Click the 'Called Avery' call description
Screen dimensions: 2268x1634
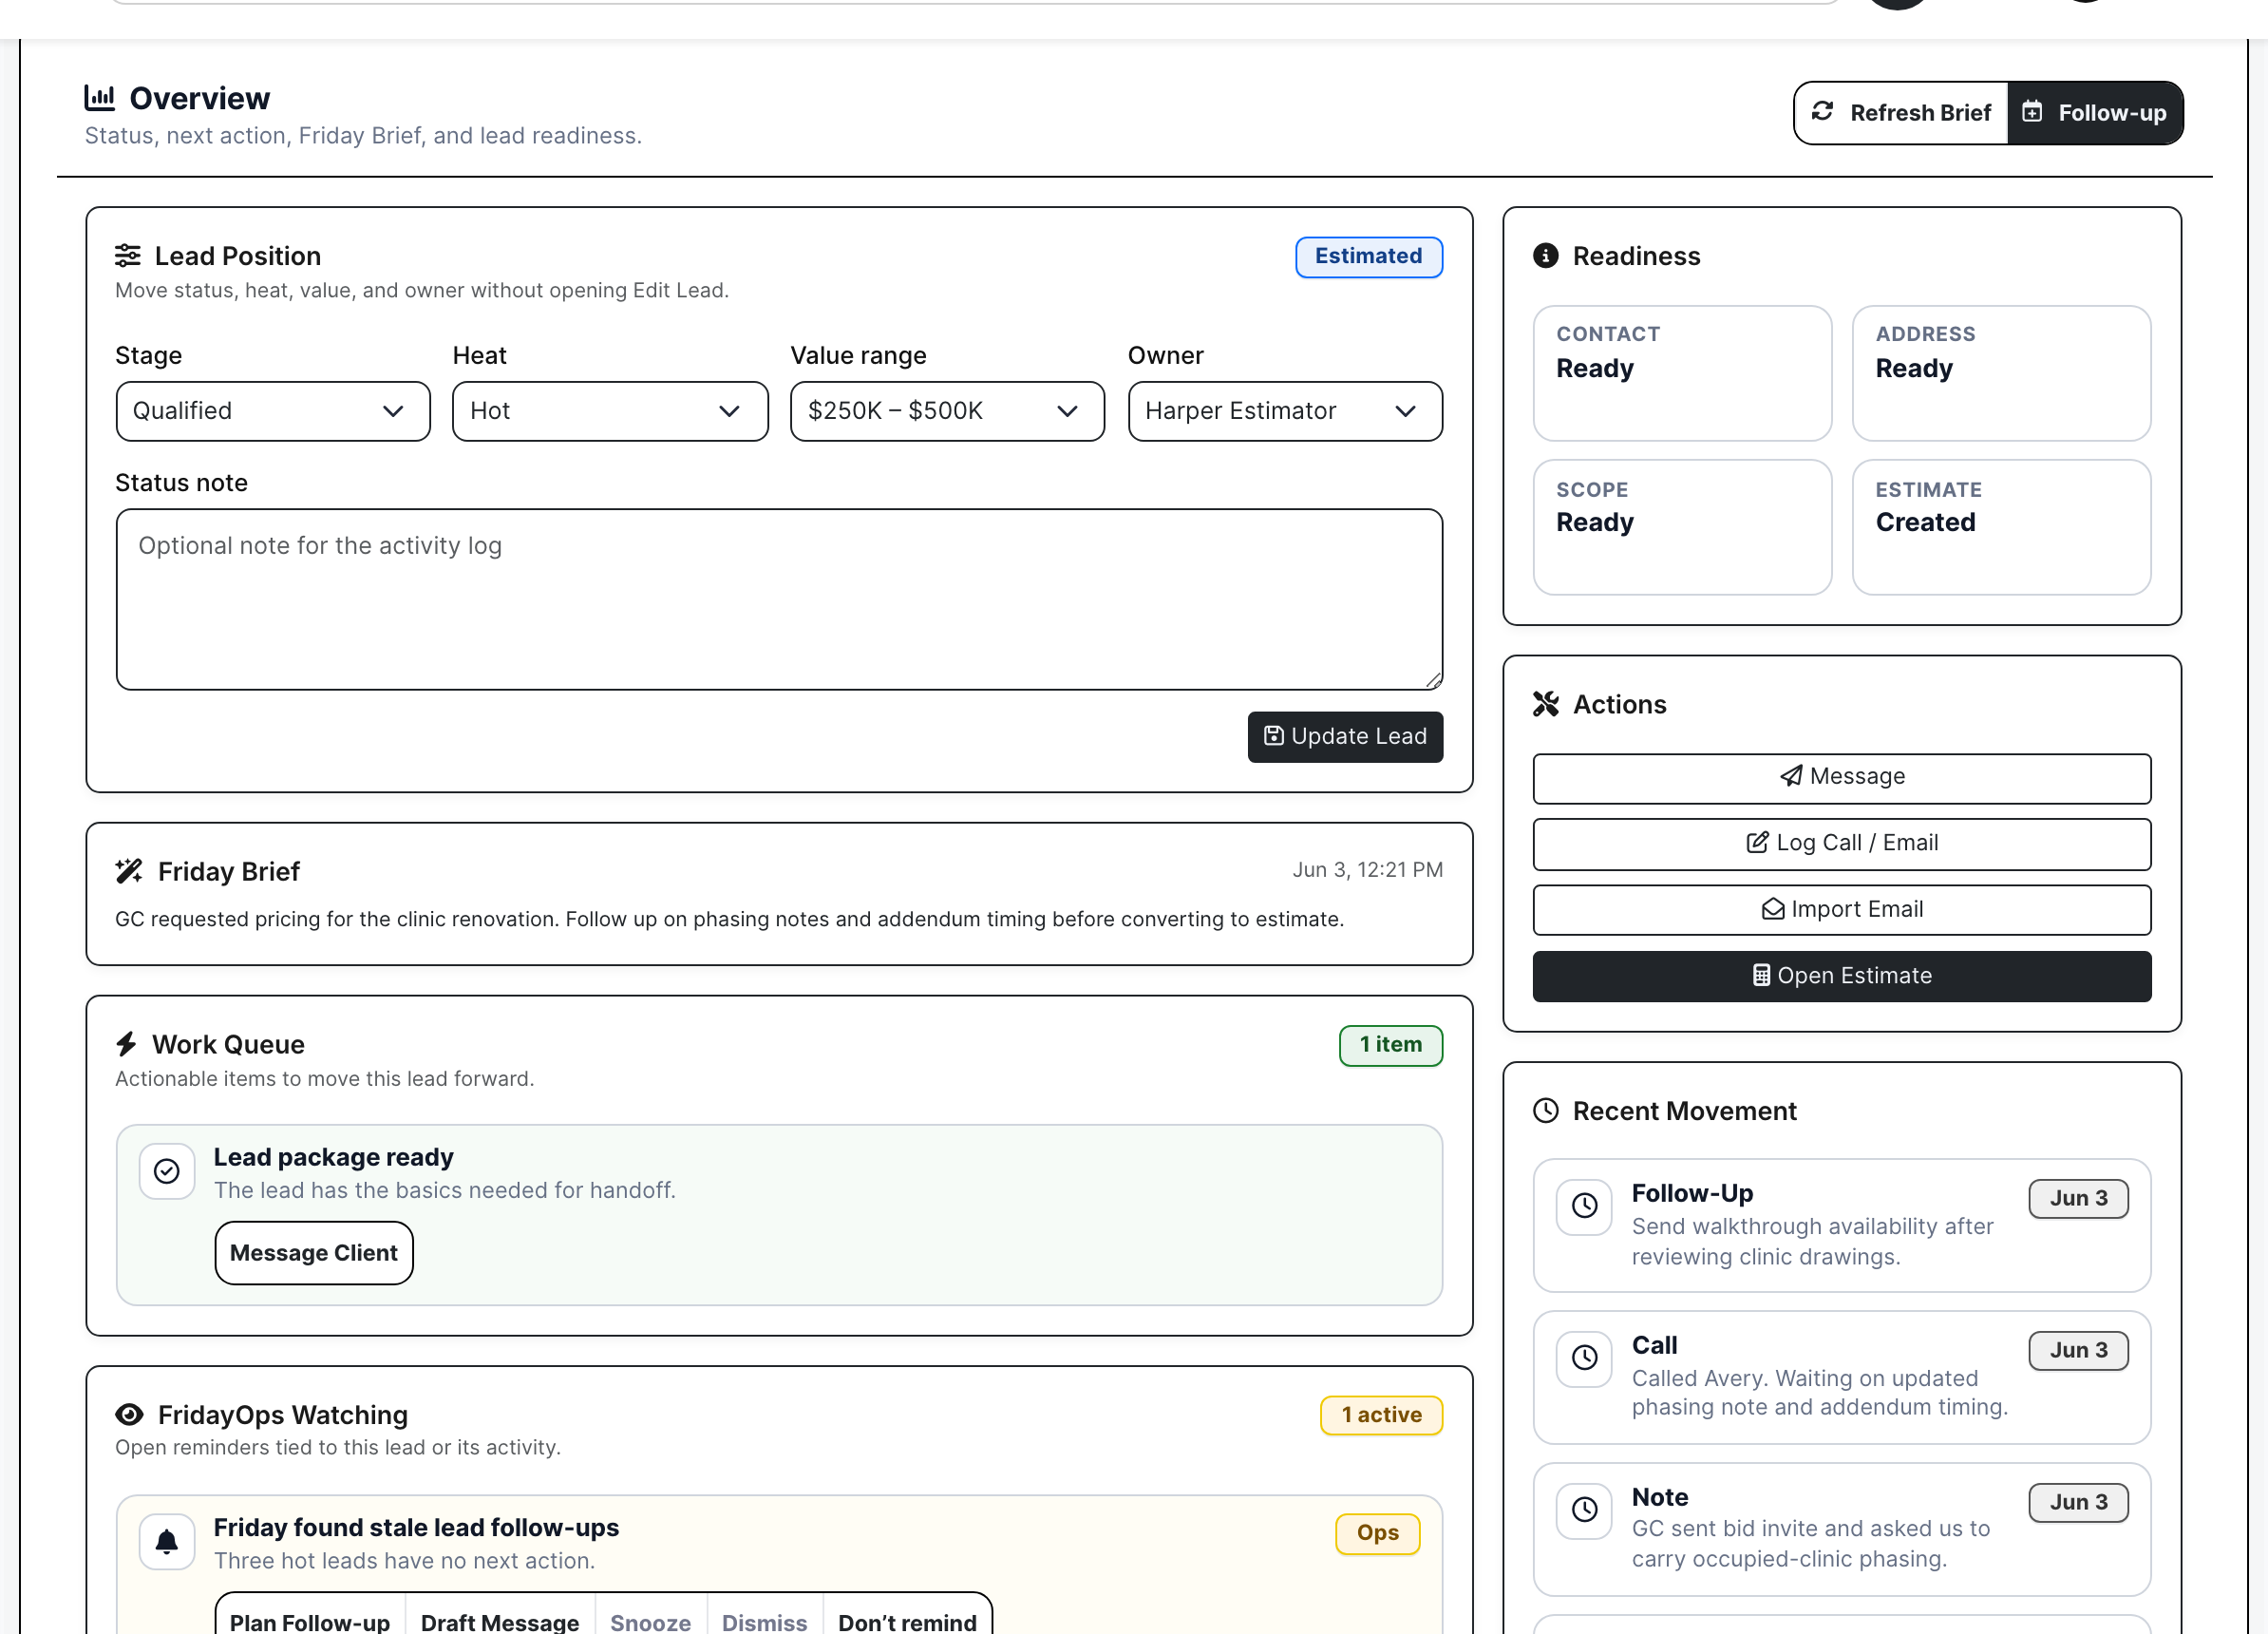click(x=1819, y=1393)
